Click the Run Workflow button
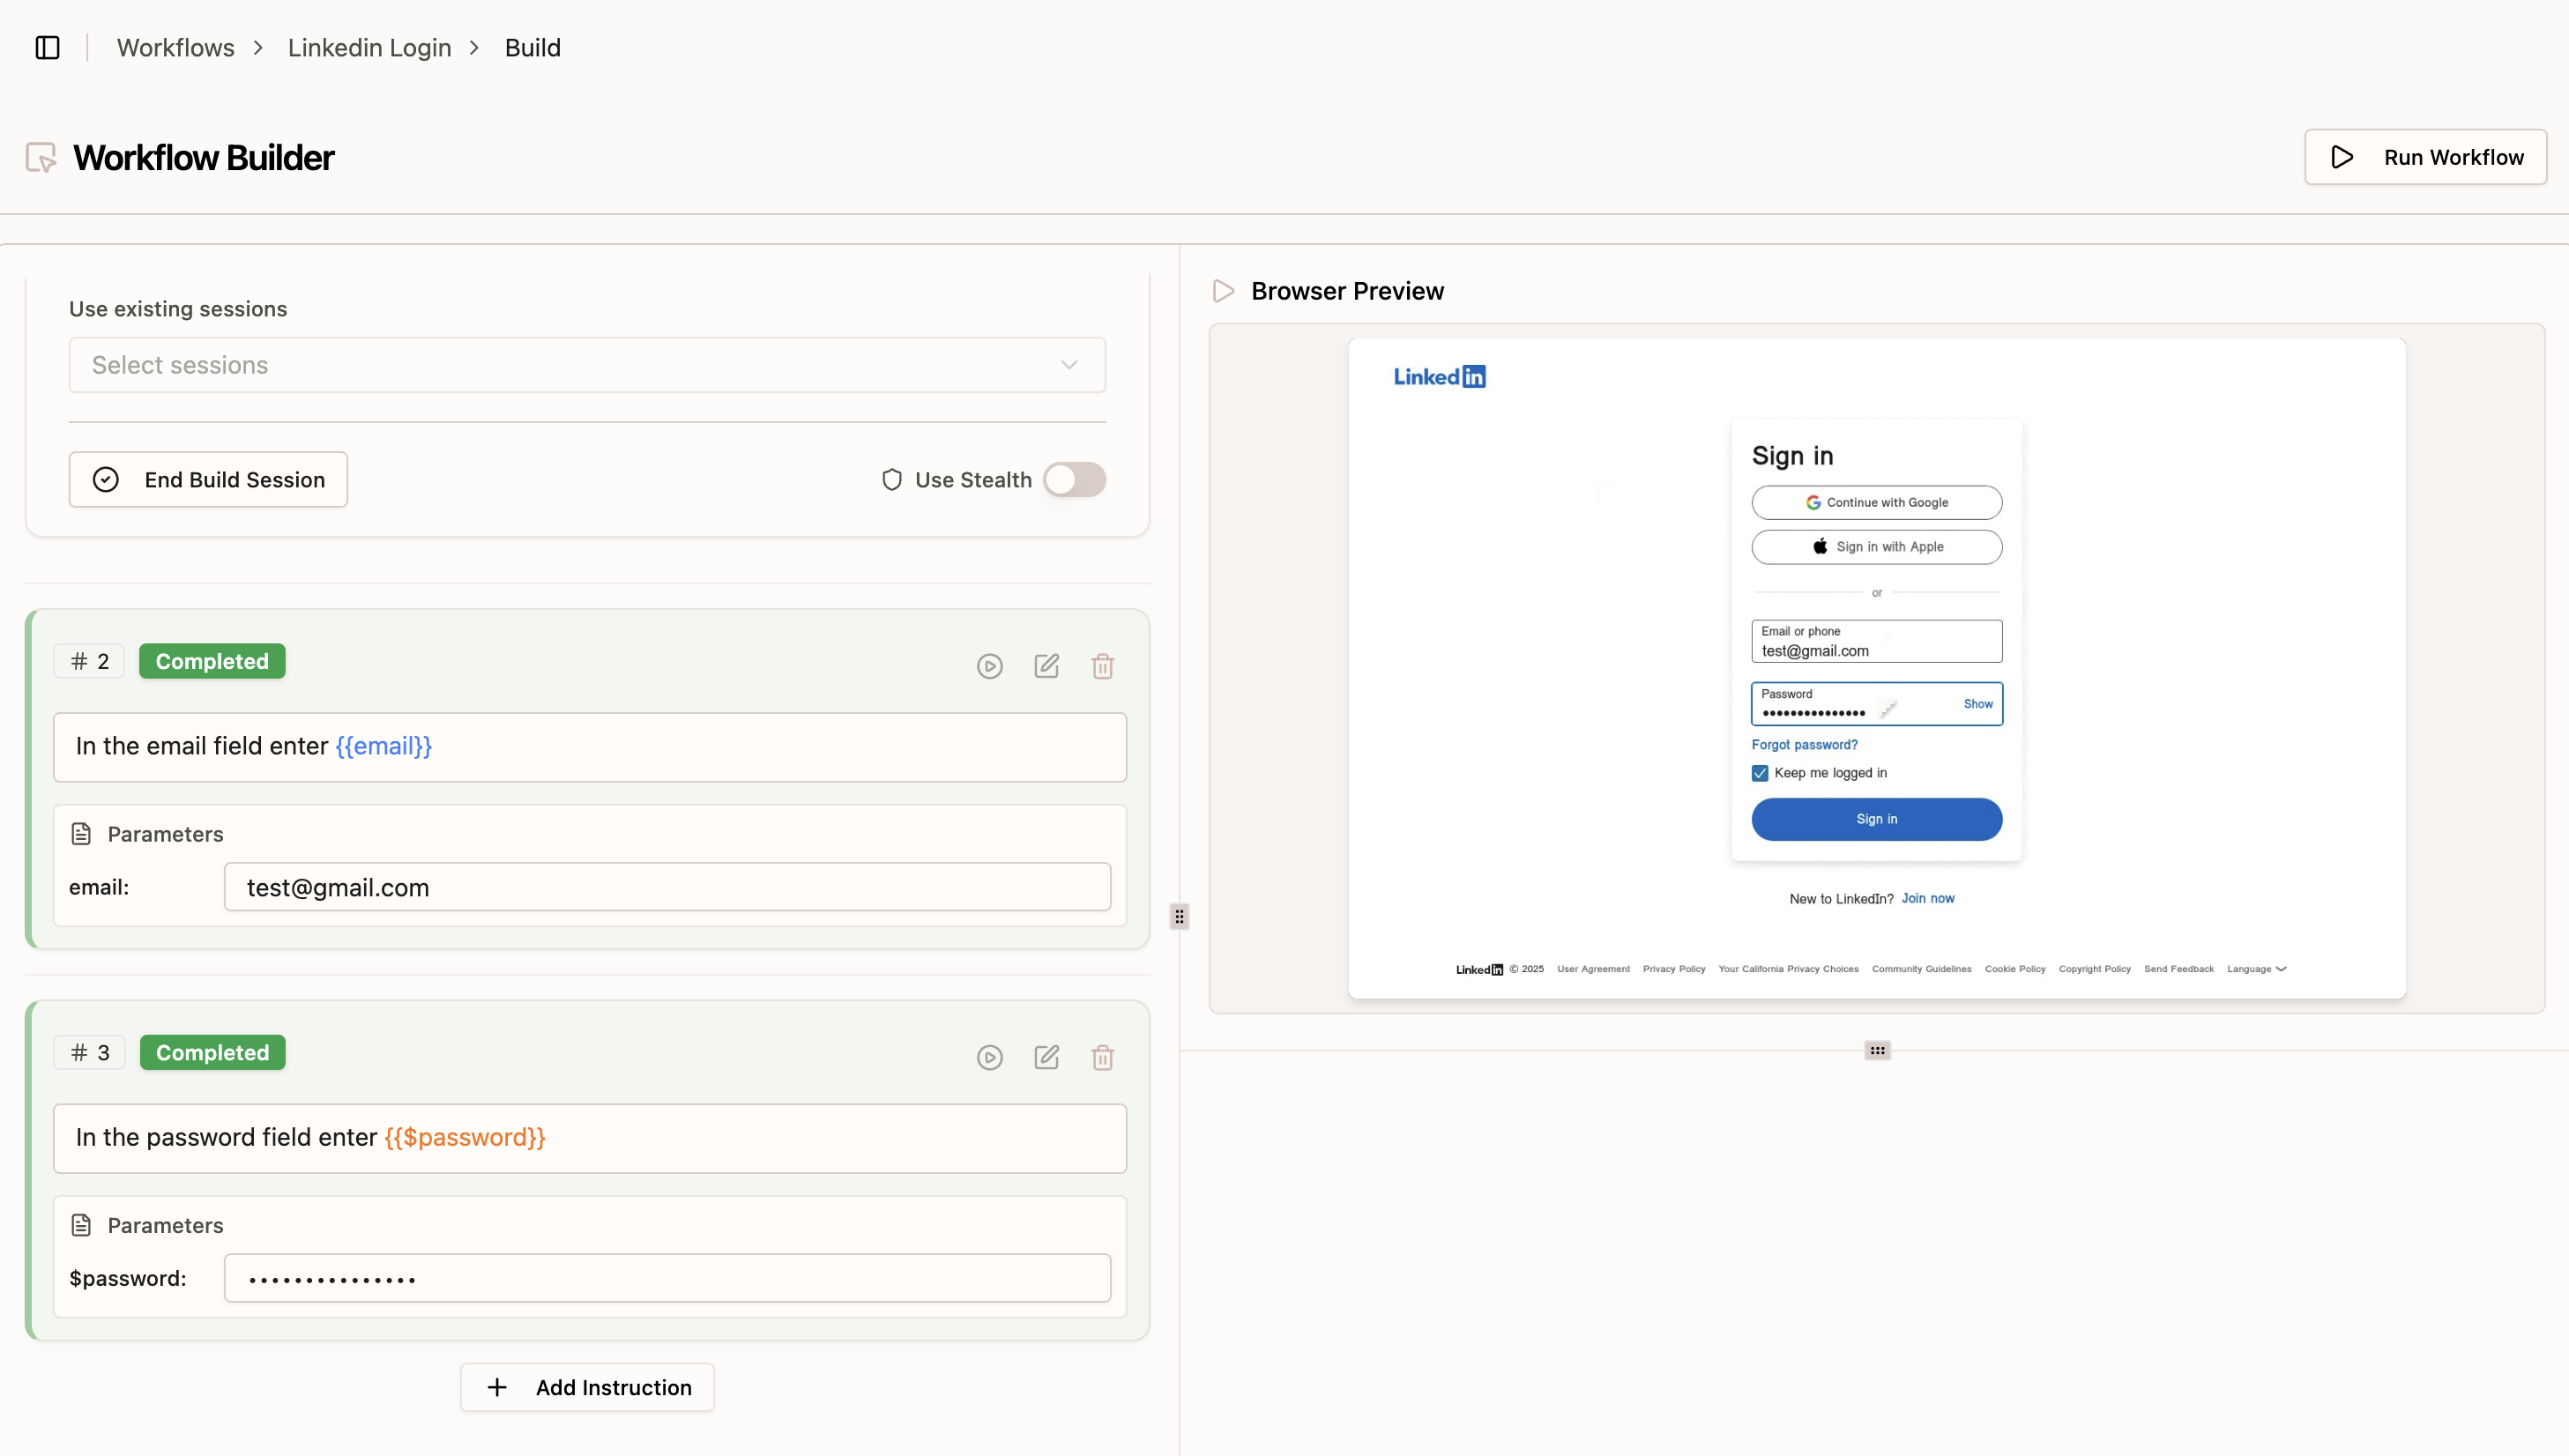The width and height of the screenshot is (2569, 1456). [2425, 156]
